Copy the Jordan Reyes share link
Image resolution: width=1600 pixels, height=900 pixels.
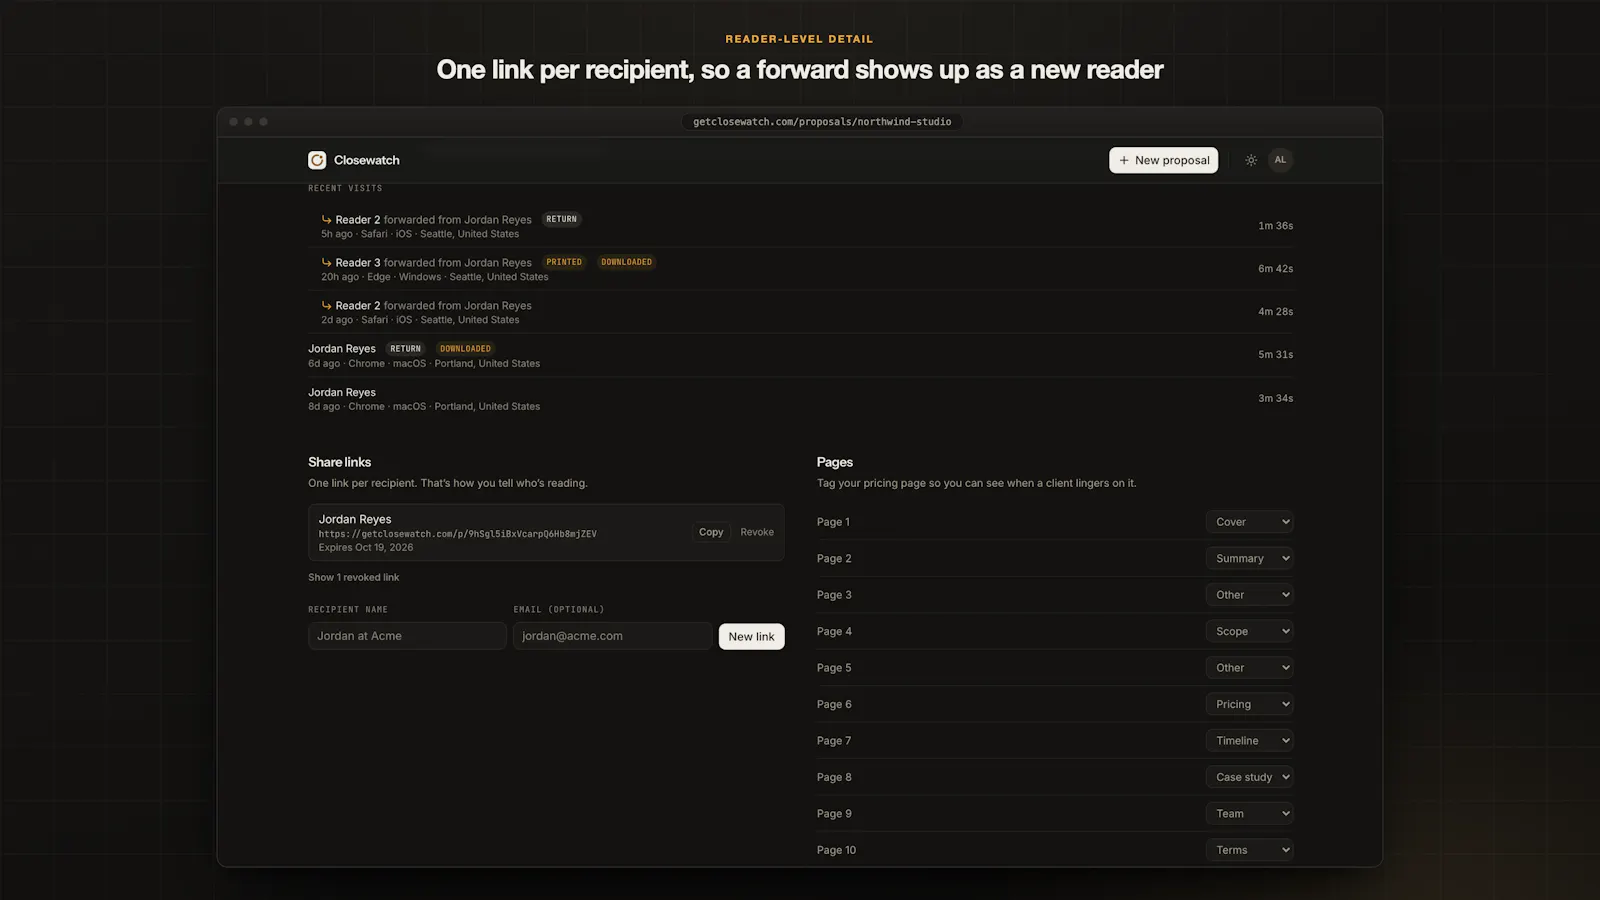(x=711, y=532)
